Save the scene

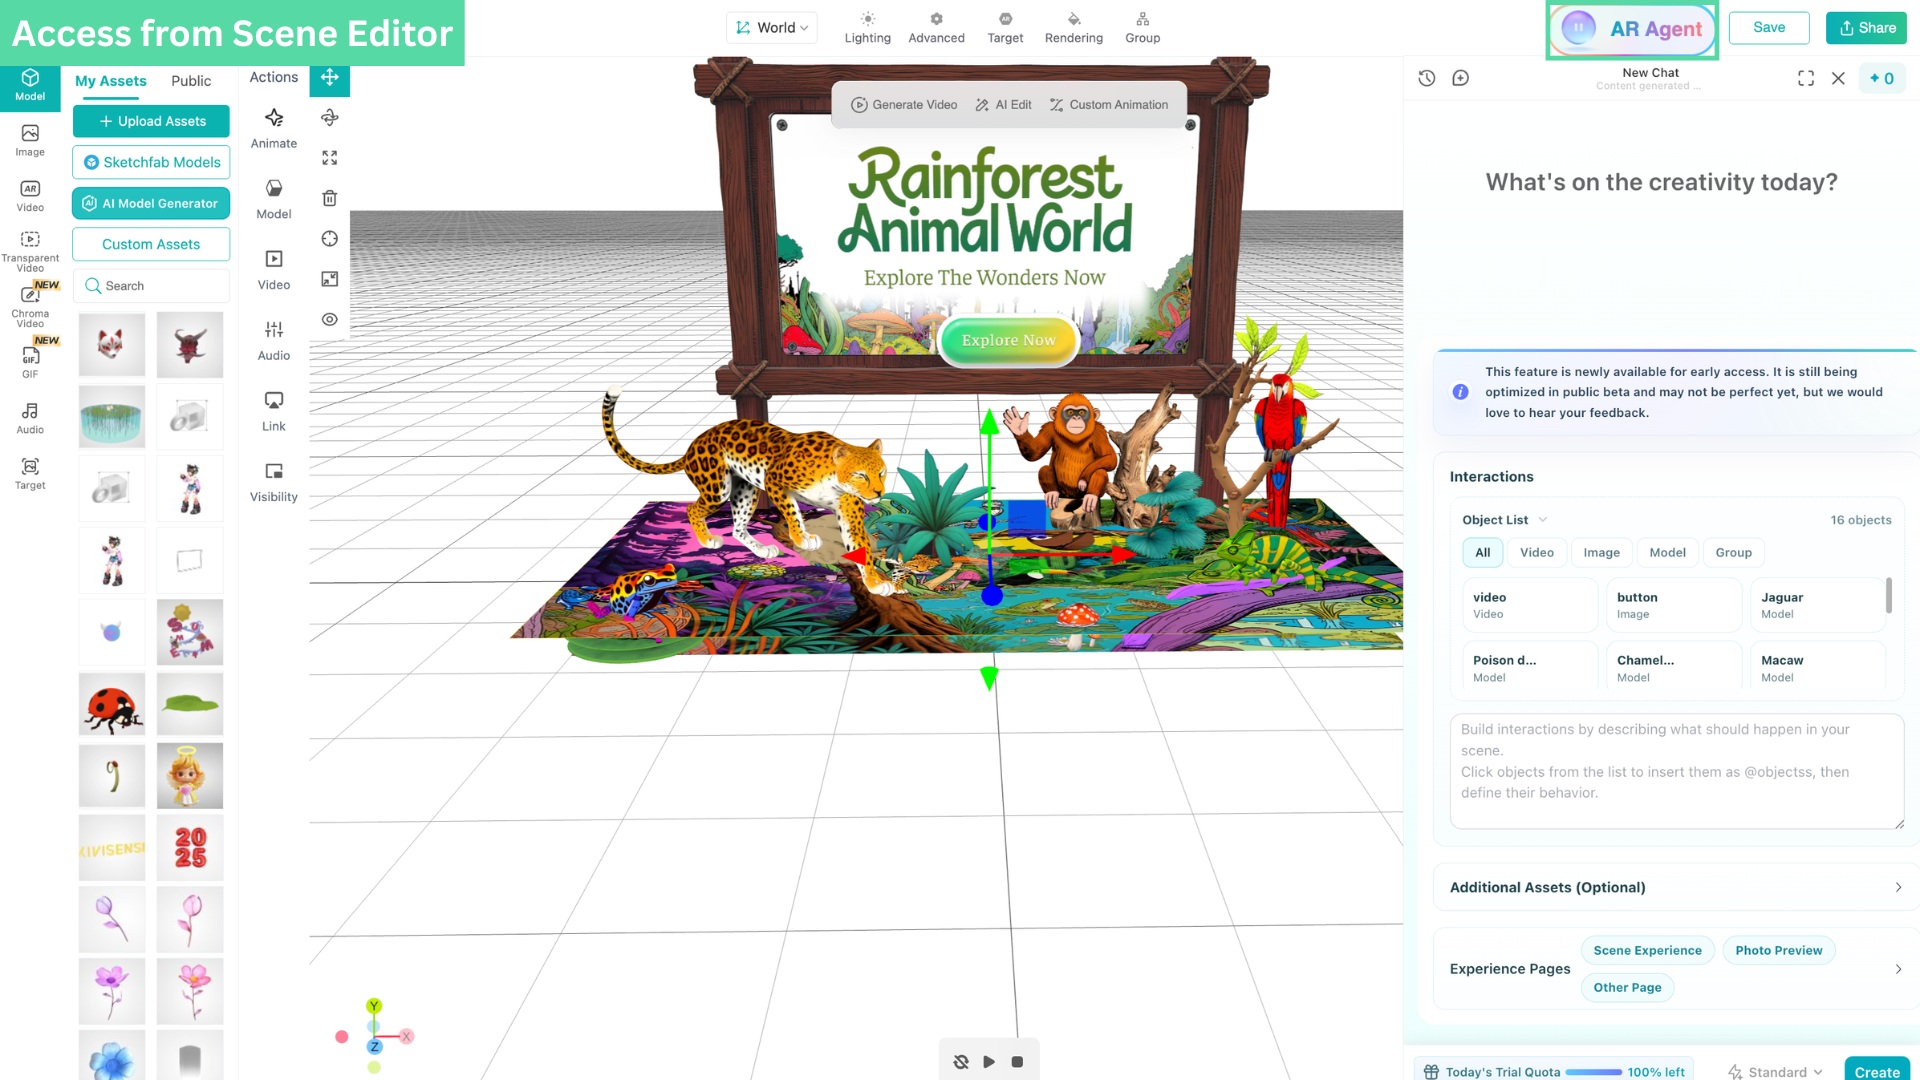pos(1769,28)
